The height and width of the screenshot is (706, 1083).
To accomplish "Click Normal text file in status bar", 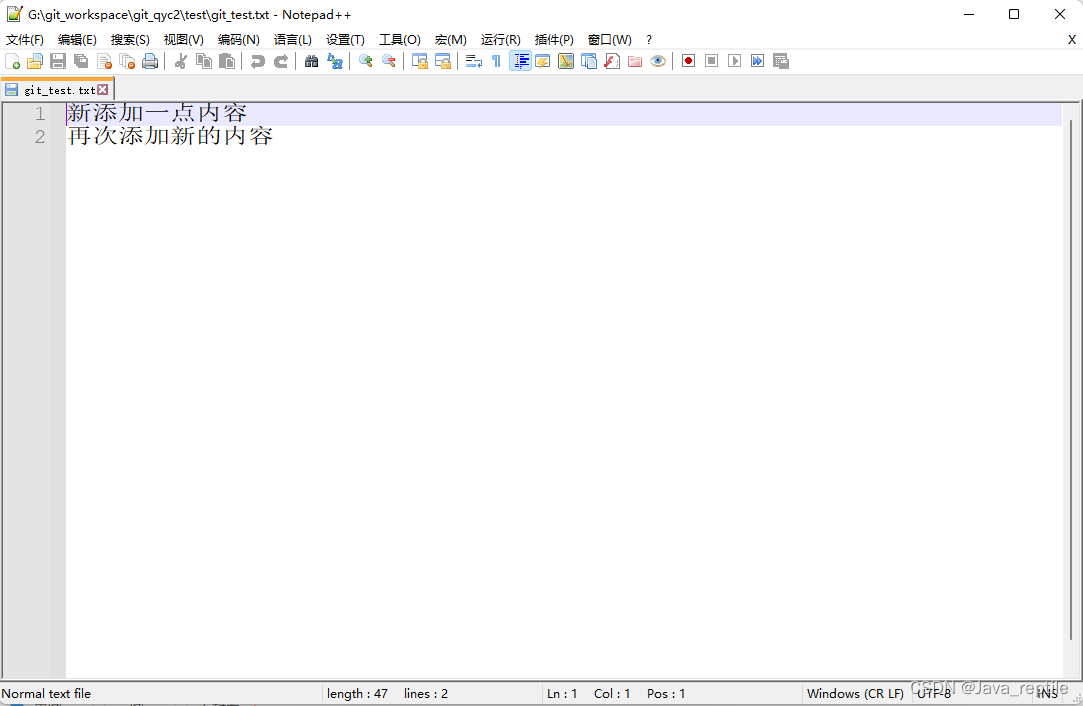I will click(46, 694).
